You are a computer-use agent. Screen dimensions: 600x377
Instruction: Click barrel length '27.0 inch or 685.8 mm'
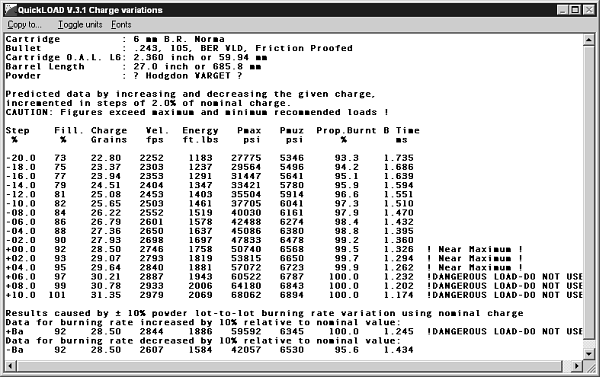pyautogui.click(x=197, y=67)
